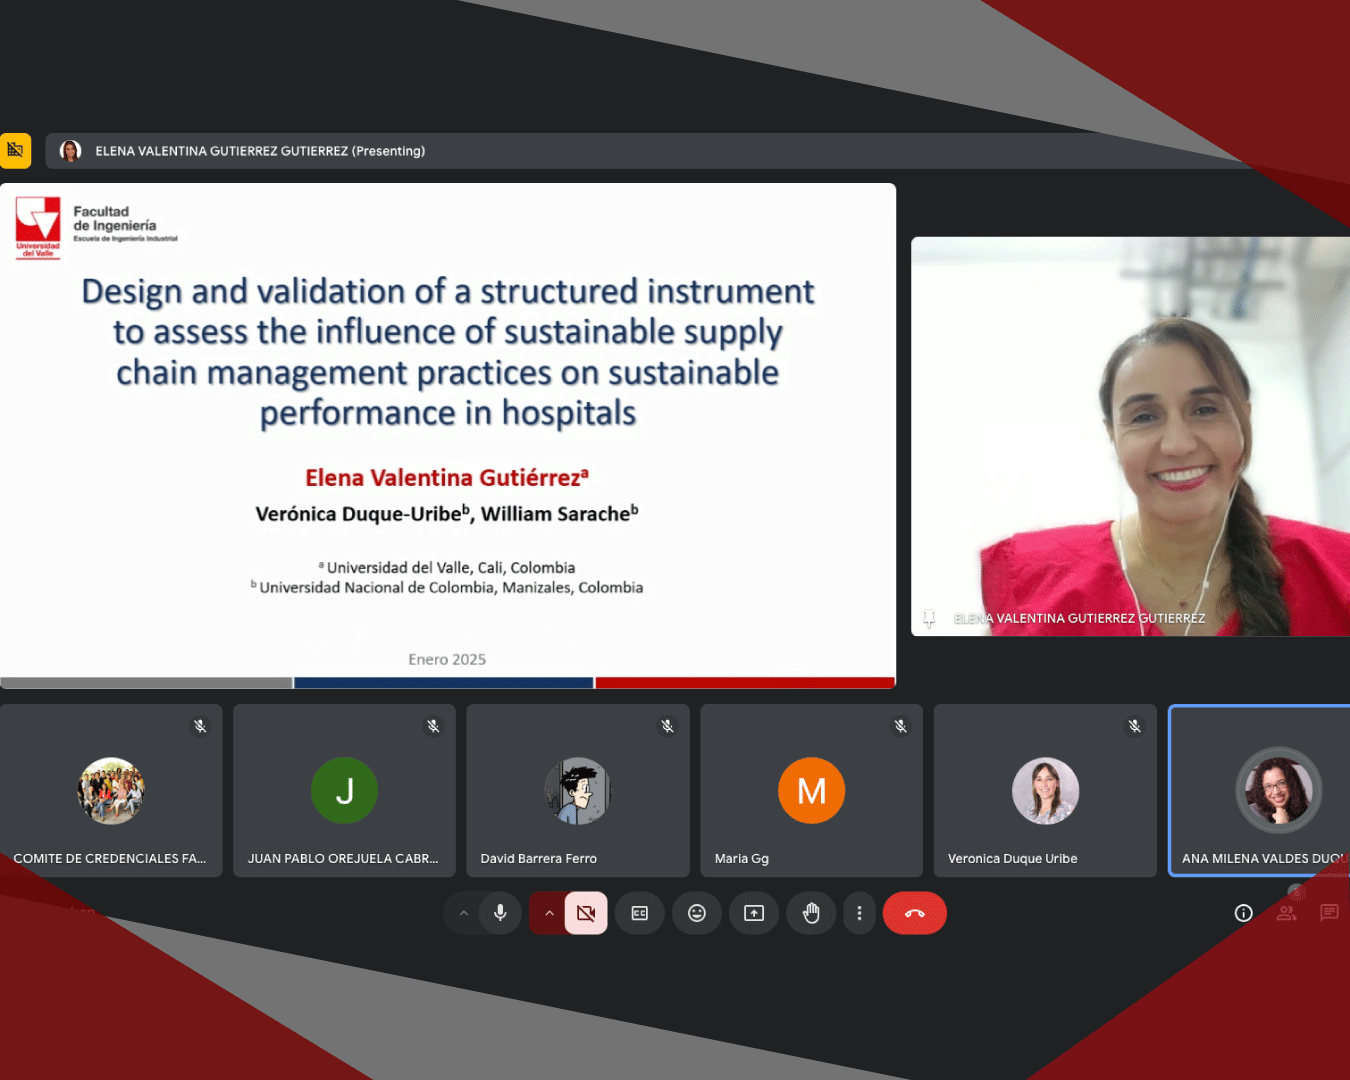Expand audio settings chevron
1350x1080 pixels.
tap(463, 913)
